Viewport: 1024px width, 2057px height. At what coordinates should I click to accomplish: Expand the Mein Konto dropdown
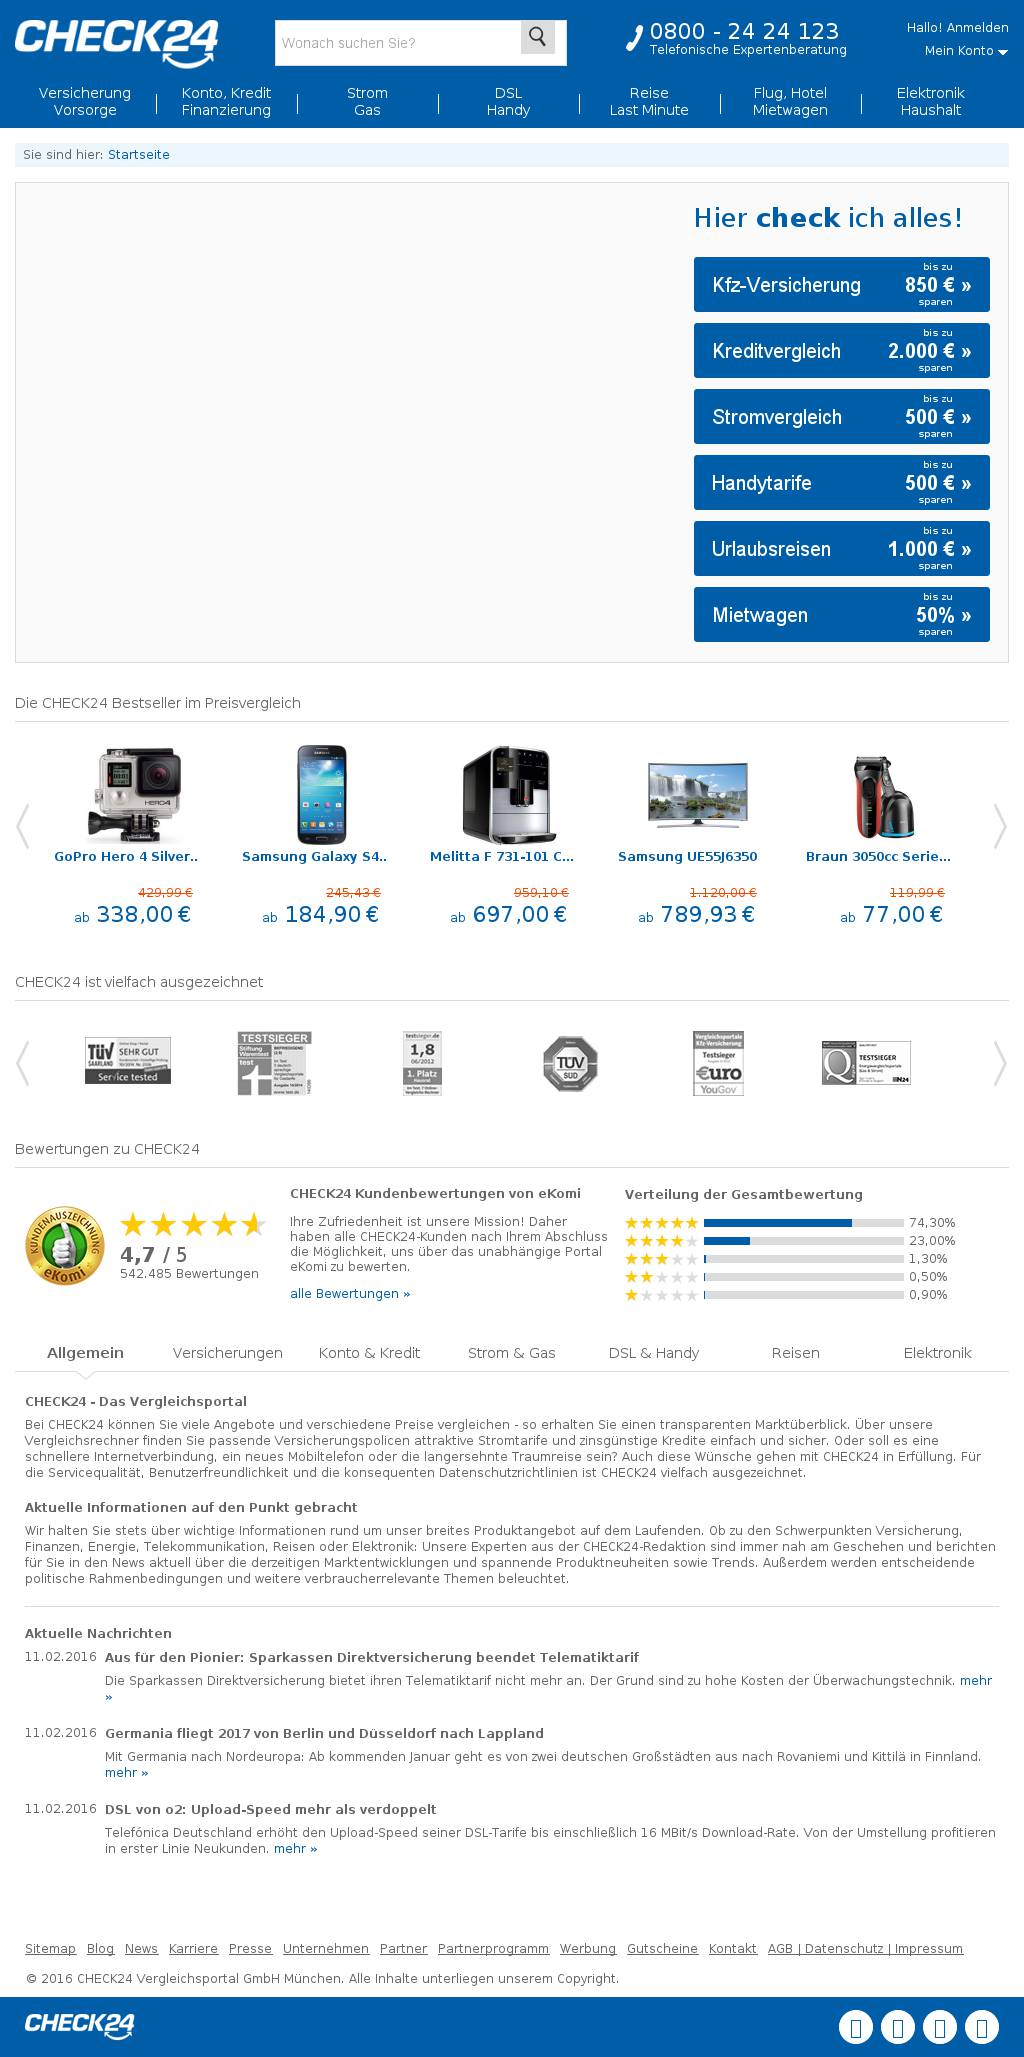[x=966, y=51]
